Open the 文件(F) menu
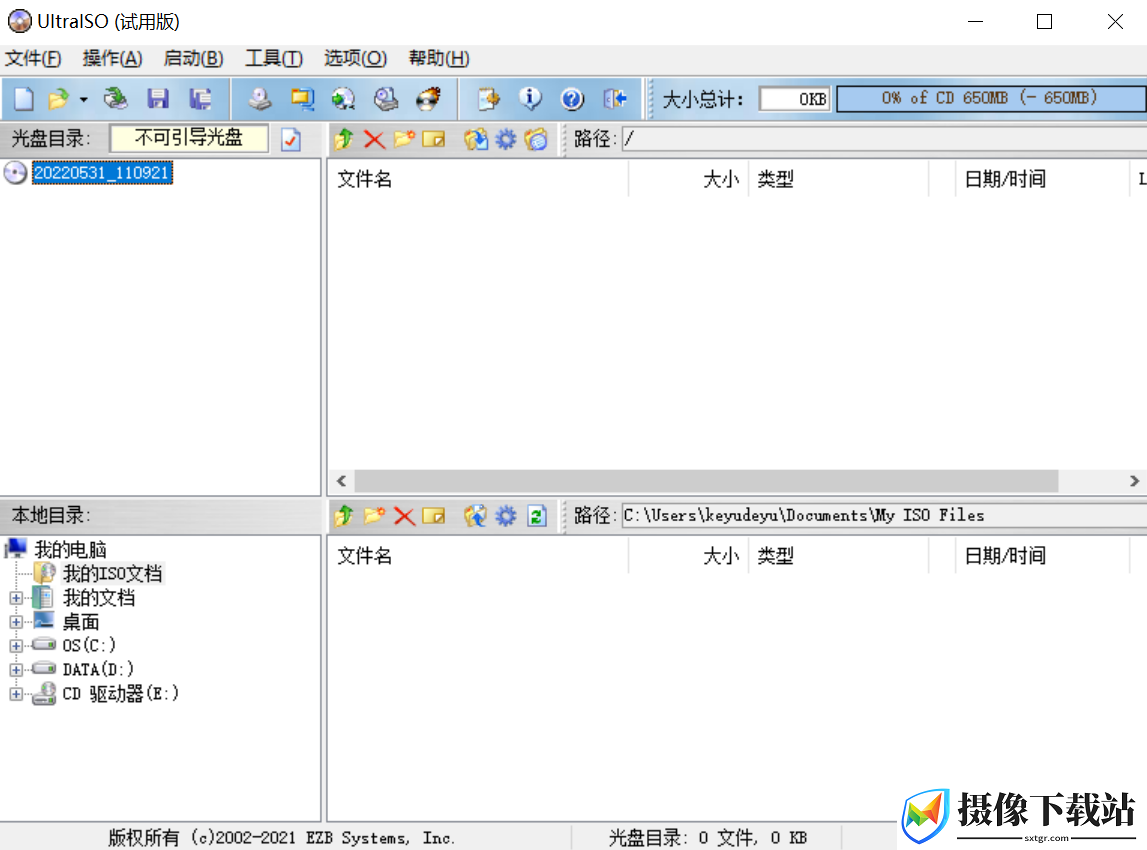 click(33, 59)
